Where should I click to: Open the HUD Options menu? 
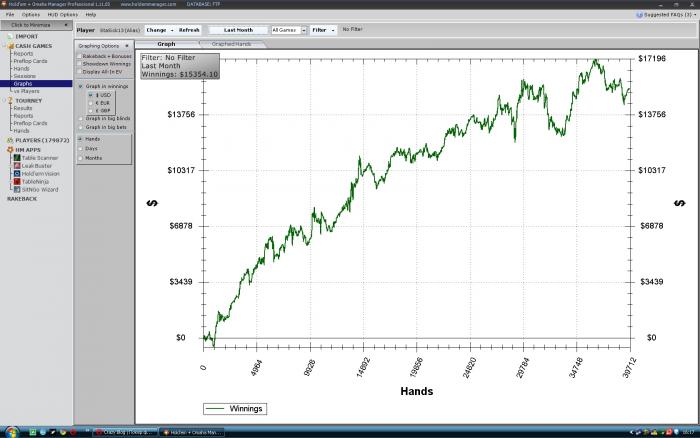click(62, 15)
